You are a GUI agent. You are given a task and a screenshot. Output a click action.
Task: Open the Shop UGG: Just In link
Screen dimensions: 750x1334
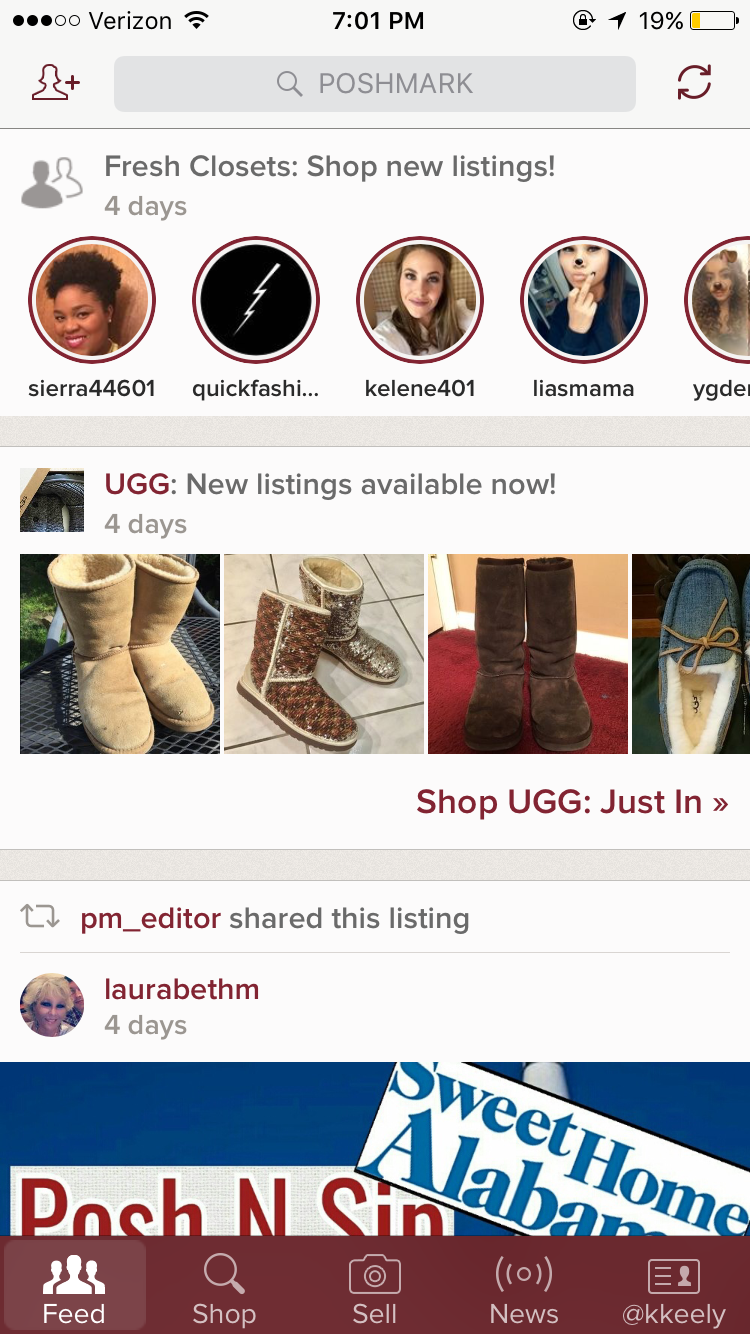tap(572, 802)
